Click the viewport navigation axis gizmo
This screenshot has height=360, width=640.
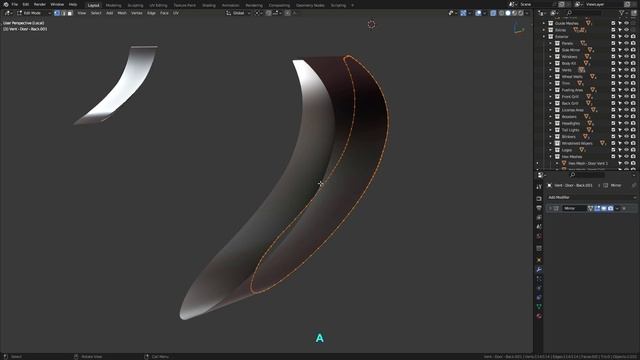point(519,29)
